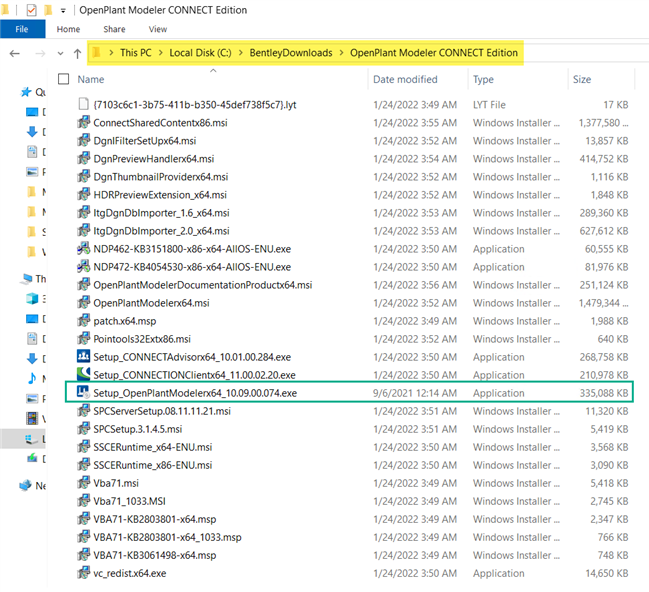Viewport: 649px width, 592px height.
Task: Select the .lyt file icon
Action: tap(84, 104)
